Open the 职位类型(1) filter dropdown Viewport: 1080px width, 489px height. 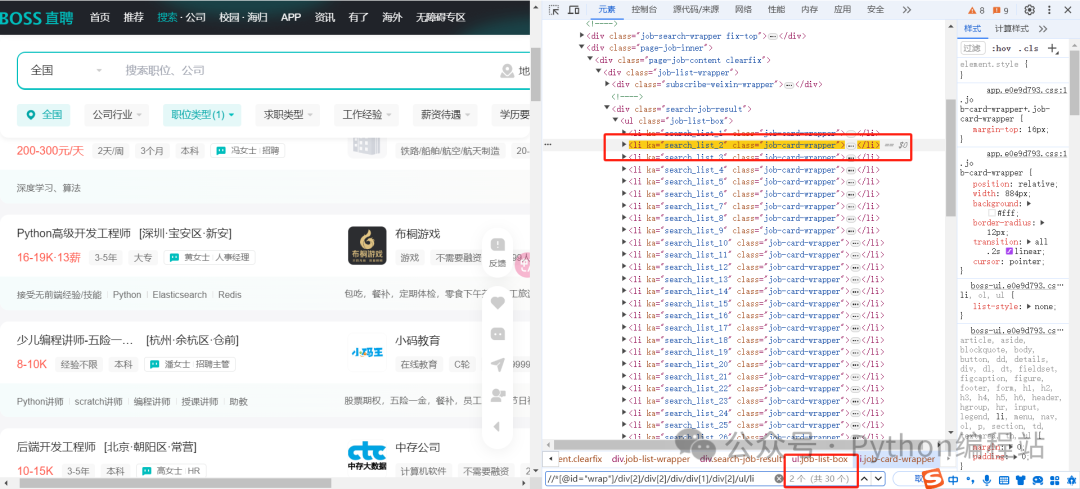coord(202,115)
